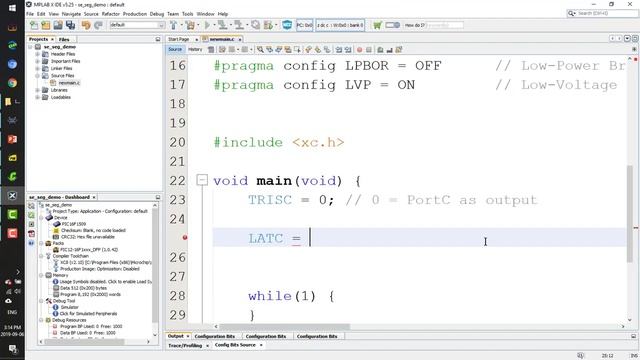Open the Refactor menu

111,14
